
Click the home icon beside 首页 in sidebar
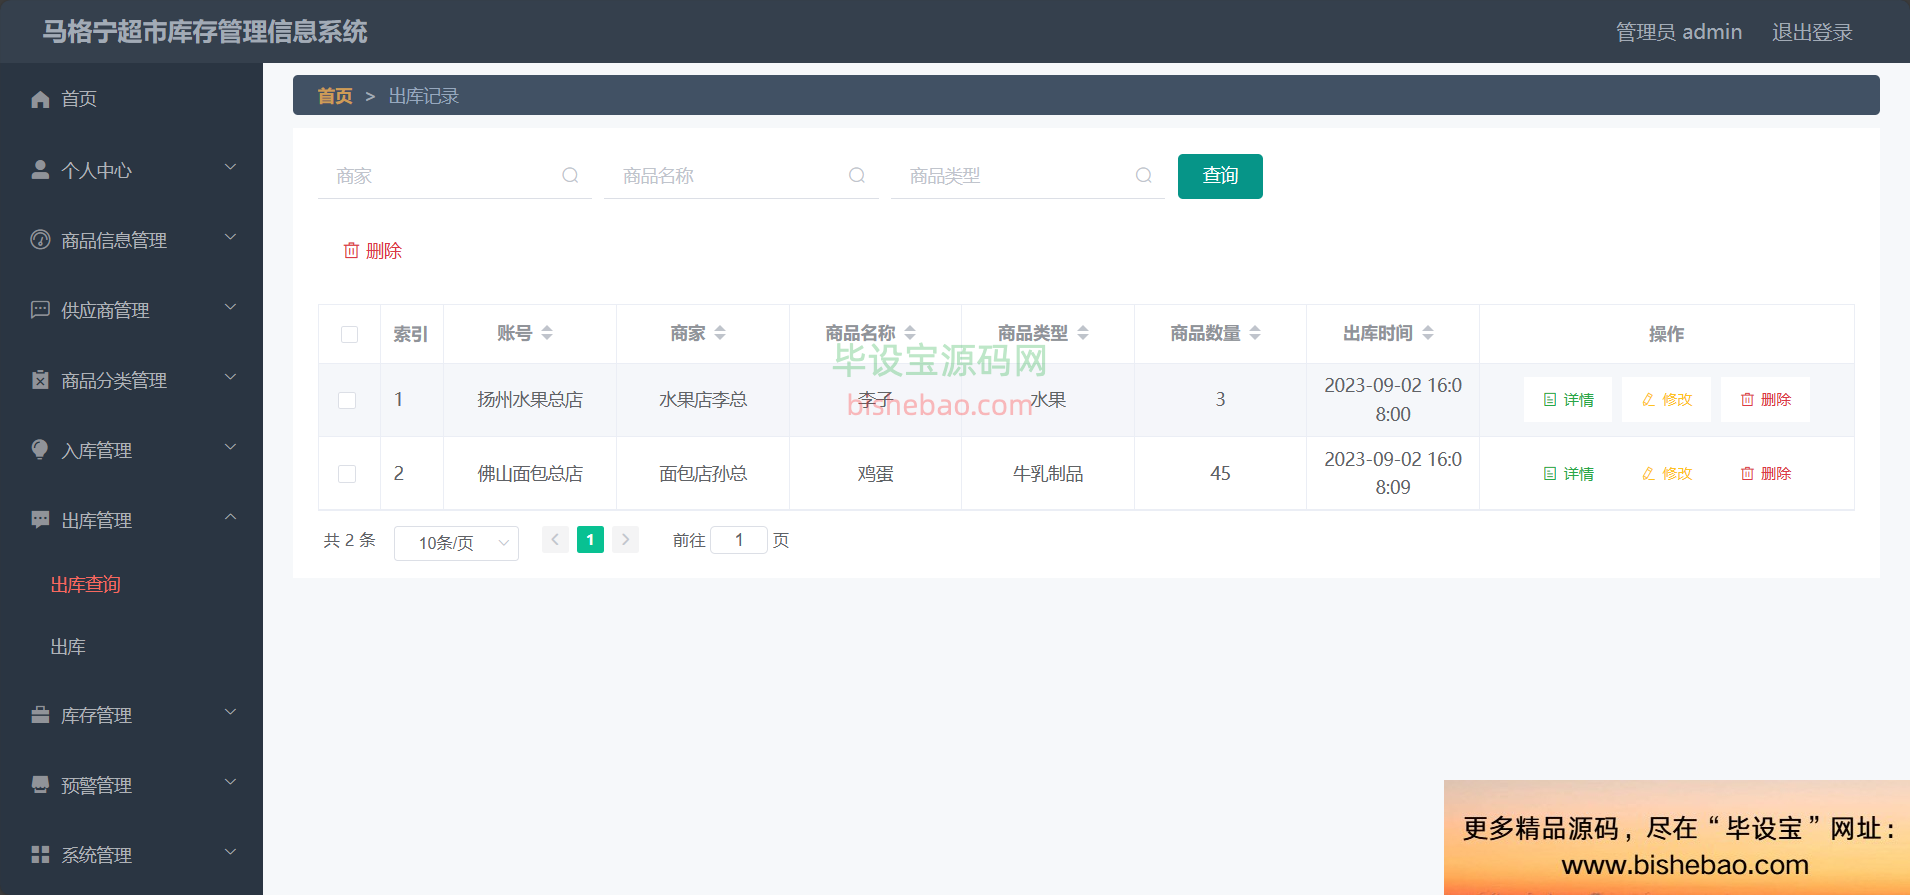point(40,99)
